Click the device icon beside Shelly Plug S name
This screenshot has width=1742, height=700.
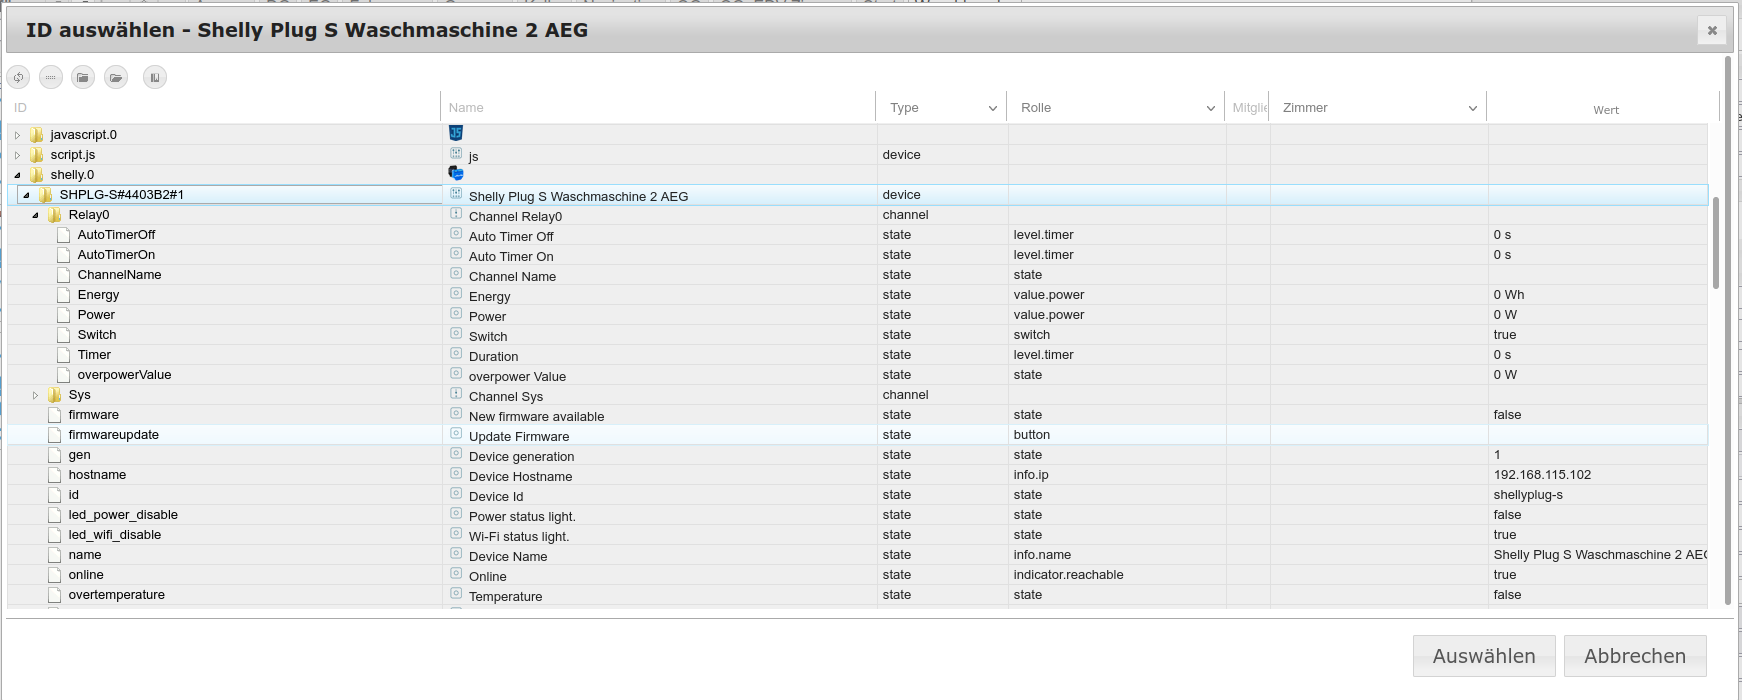point(456,194)
